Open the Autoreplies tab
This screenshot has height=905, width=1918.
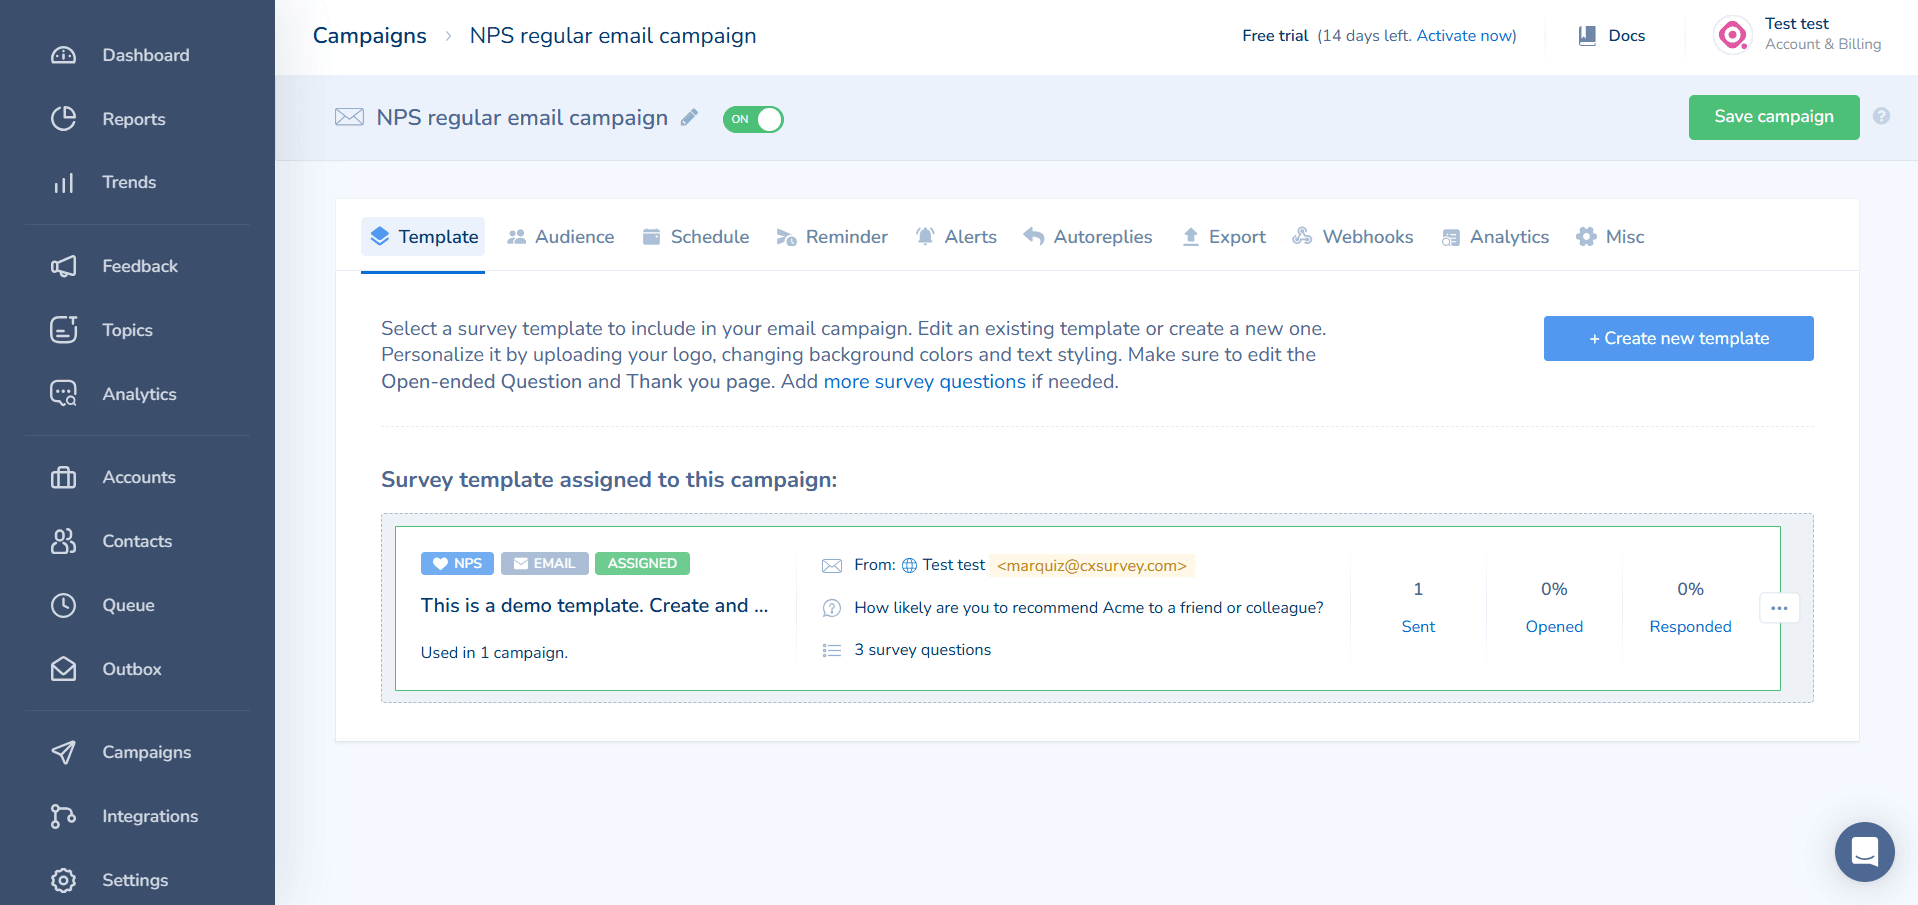pos(1088,237)
